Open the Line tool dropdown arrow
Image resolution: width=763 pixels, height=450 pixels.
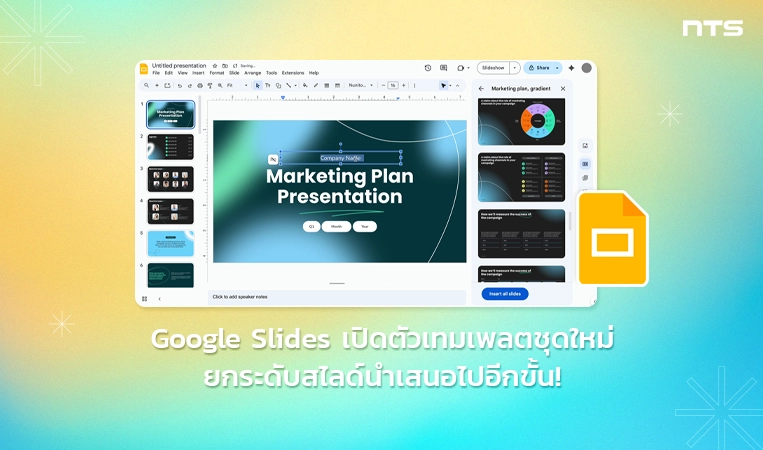click(295, 86)
